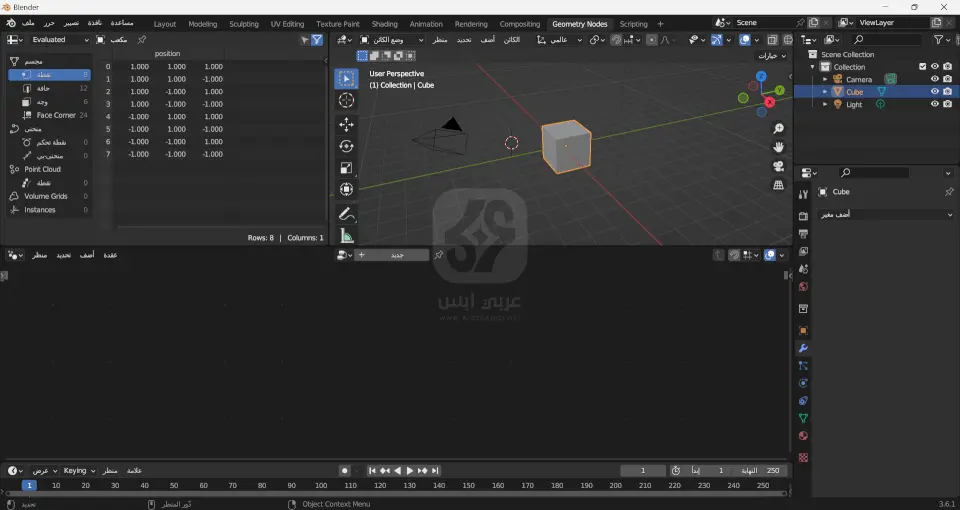Open the object interaction mode dropdown
960x510 pixels.
391,40
